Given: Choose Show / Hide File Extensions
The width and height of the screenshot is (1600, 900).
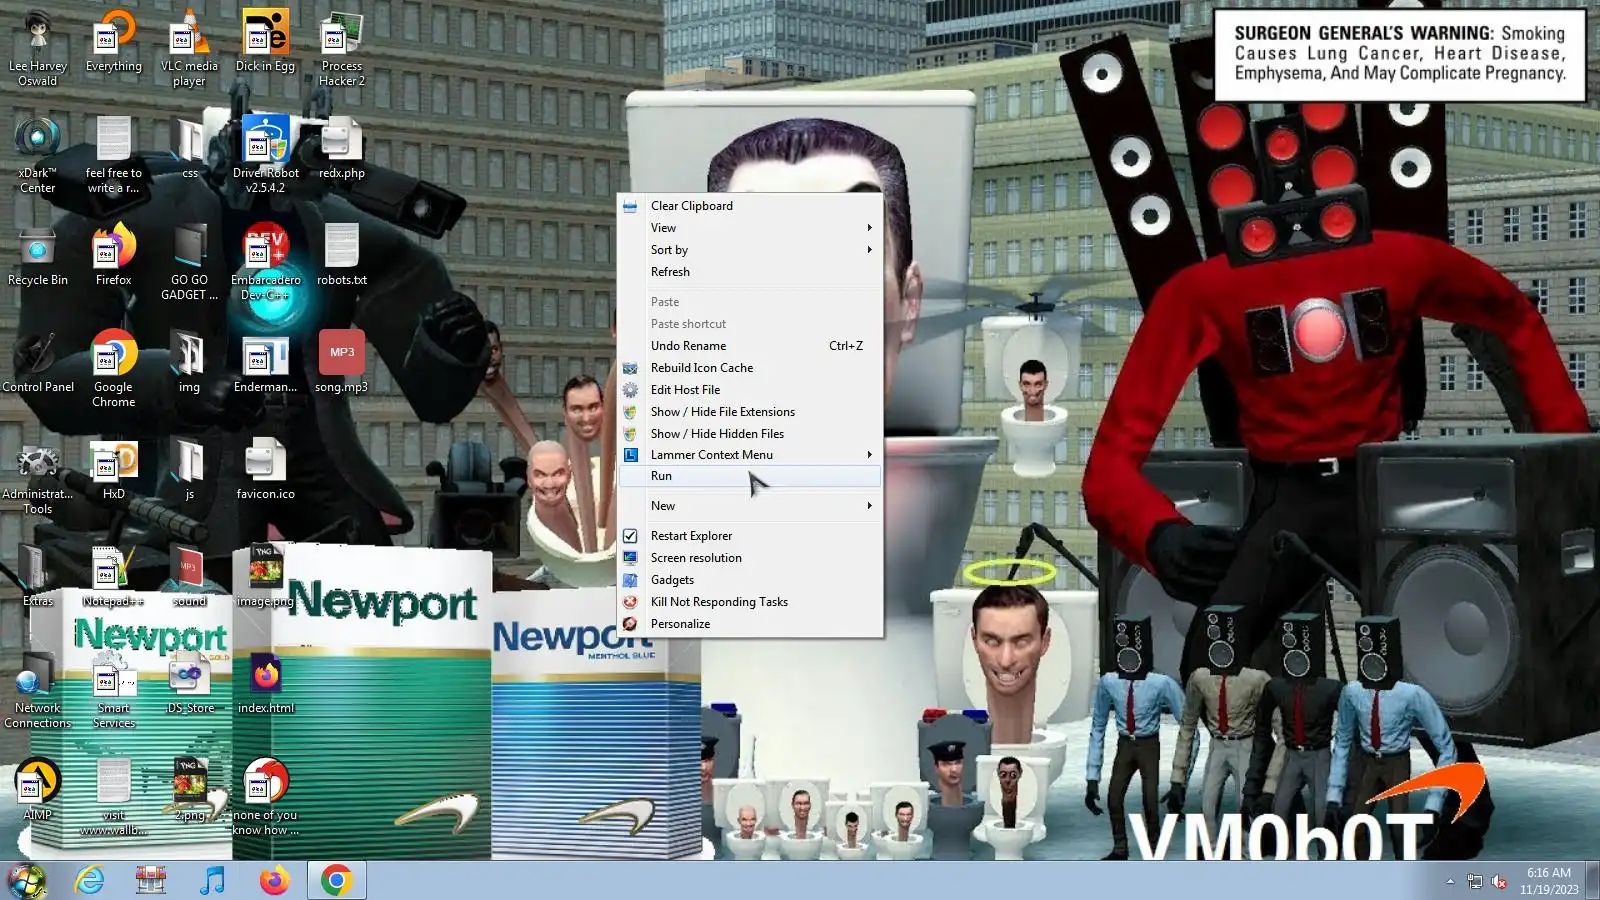Looking at the screenshot, I should click(x=750, y=412).
